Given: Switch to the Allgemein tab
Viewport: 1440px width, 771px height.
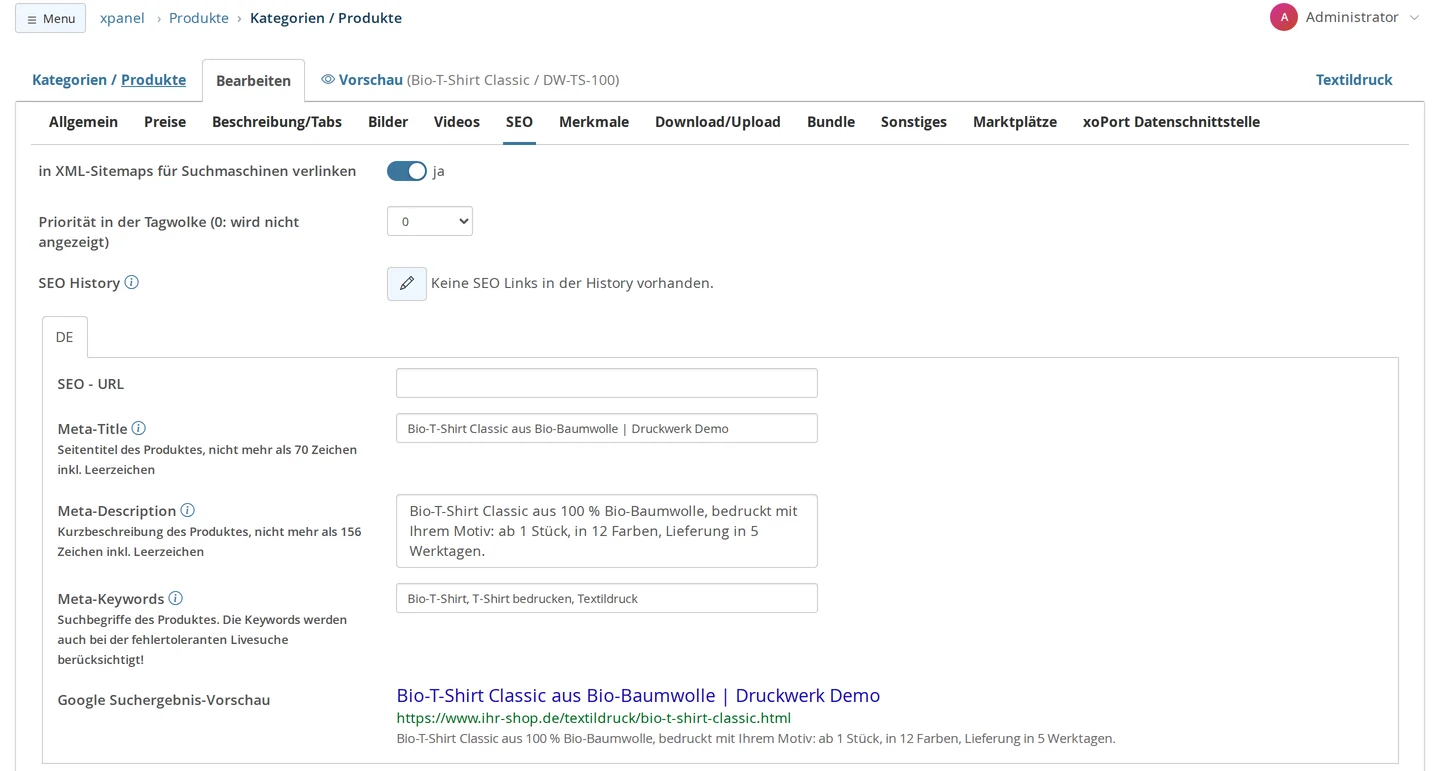Looking at the screenshot, I should point(83,122).
